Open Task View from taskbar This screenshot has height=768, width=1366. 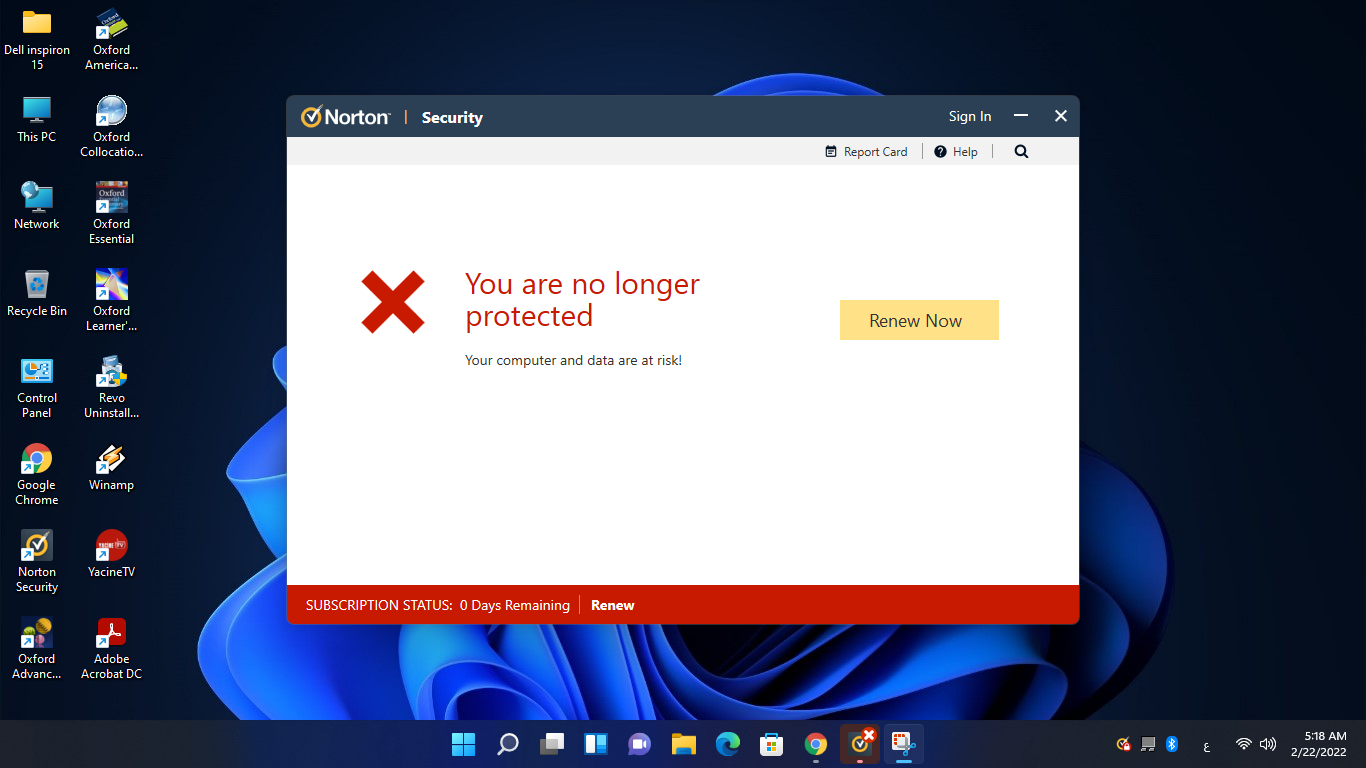(552, 744)
